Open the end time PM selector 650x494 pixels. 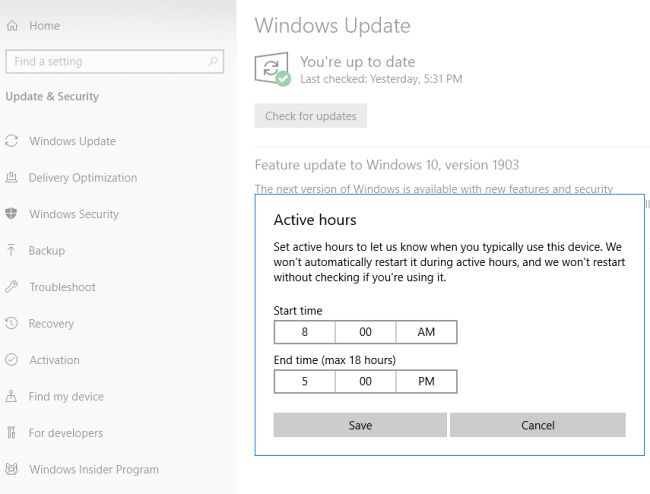[427, 381]
